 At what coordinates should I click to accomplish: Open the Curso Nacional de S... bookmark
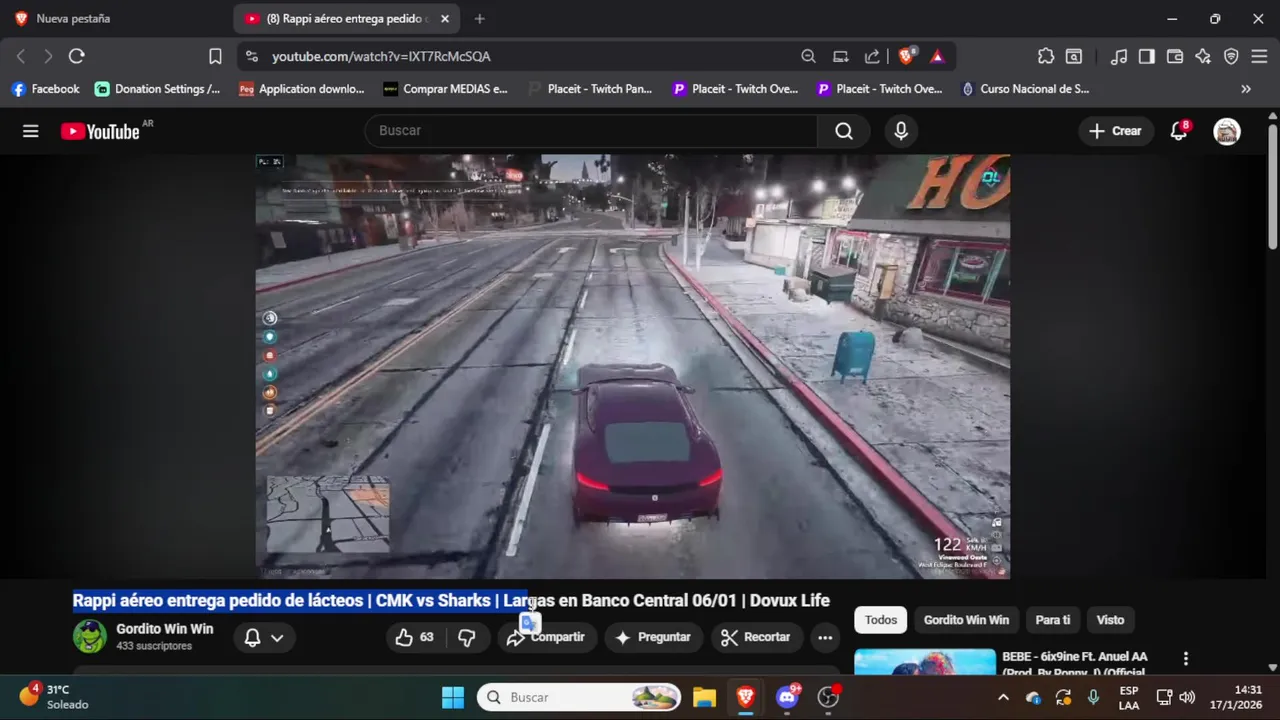pos(1025,89)
